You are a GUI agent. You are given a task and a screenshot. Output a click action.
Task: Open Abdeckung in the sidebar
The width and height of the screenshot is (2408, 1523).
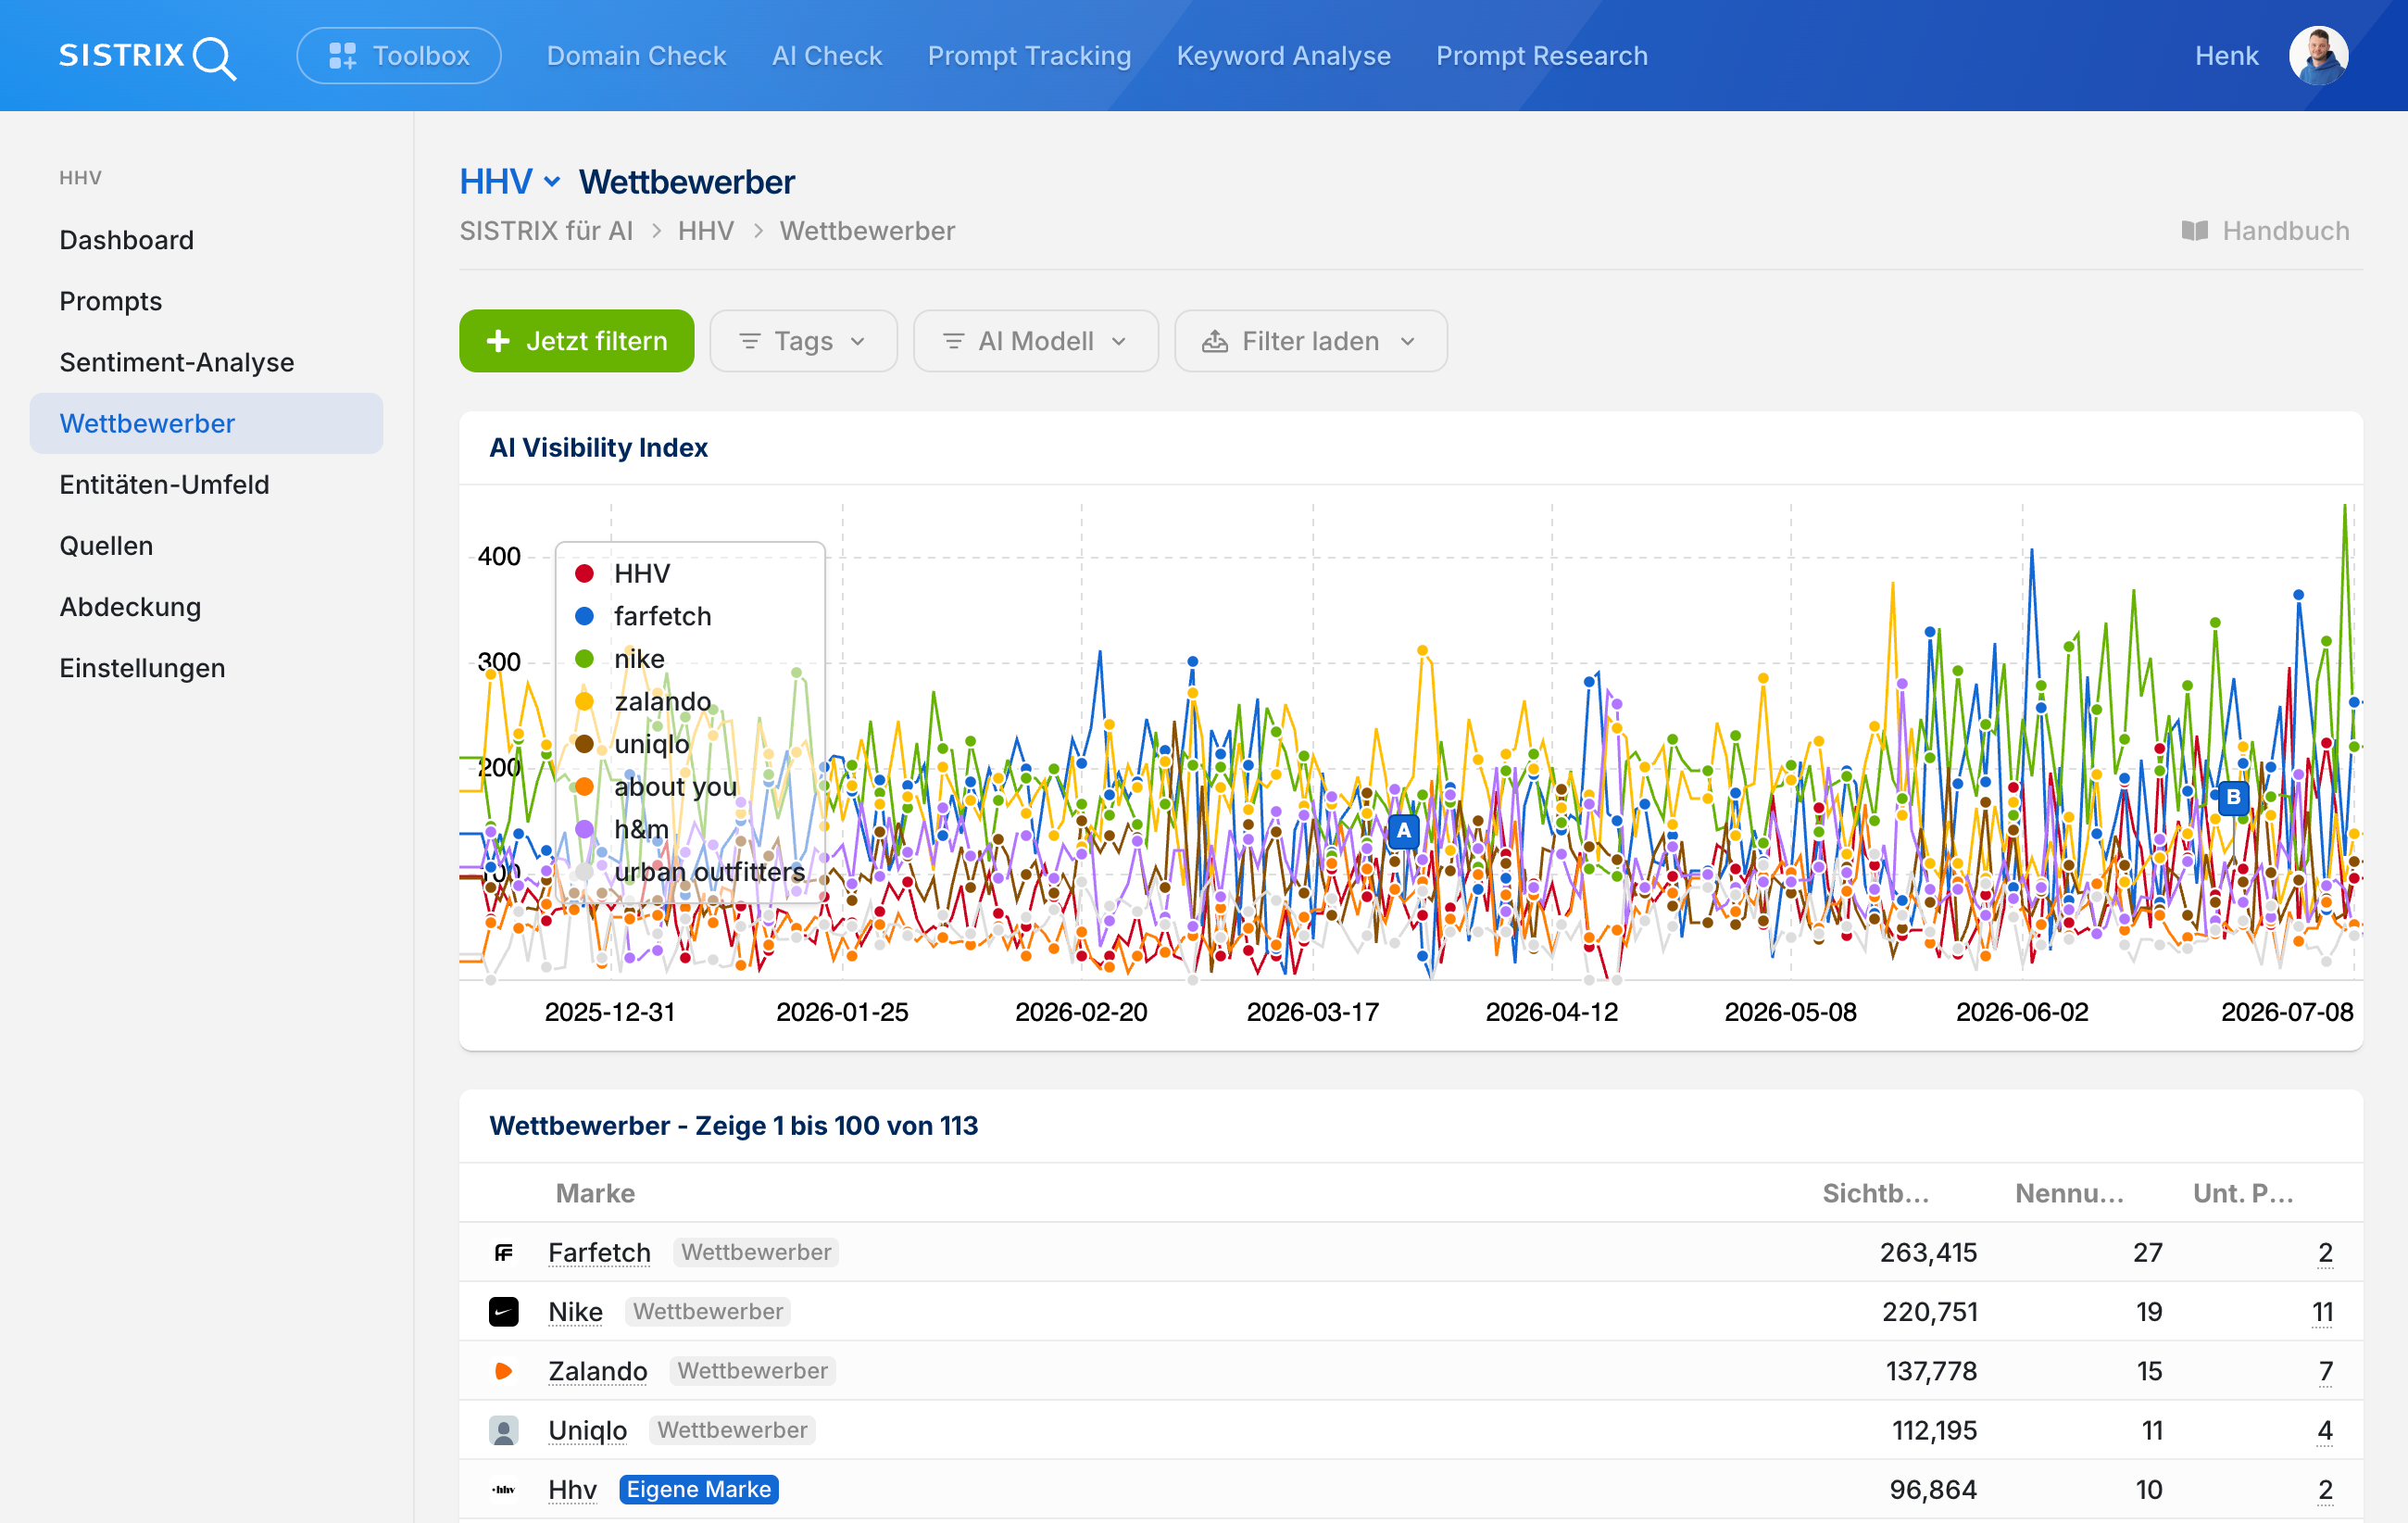(x=130, y=606)
